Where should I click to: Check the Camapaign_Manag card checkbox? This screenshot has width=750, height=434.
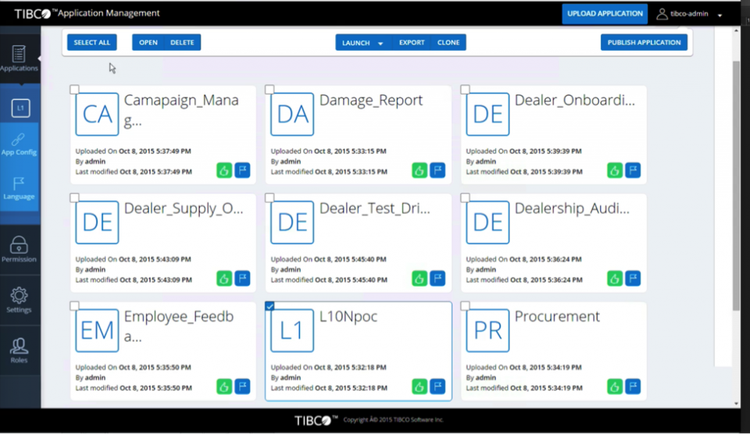(x=74, y=89)
